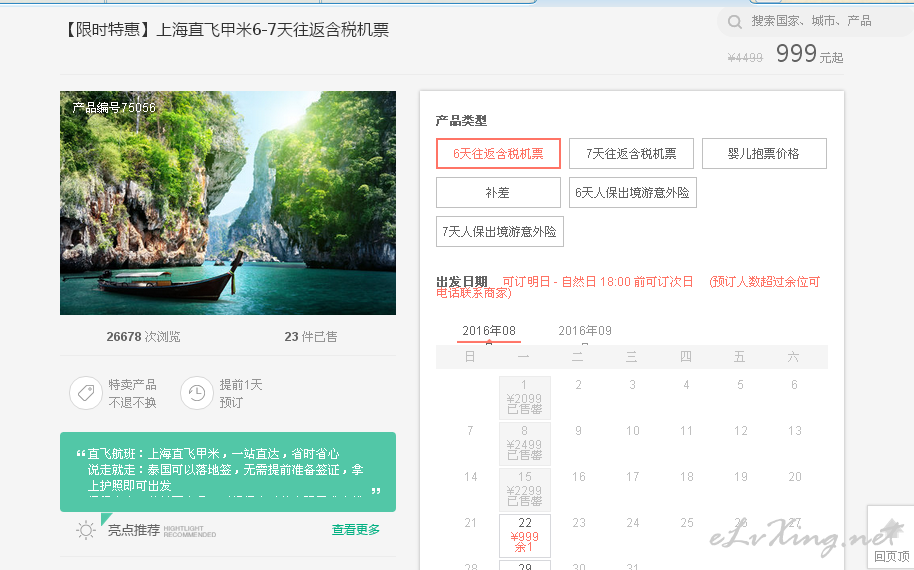Image resolution: width=914 pixels, height=570 pixels.
Task: Click the 999元起 price text
Action: click(809, 54)
